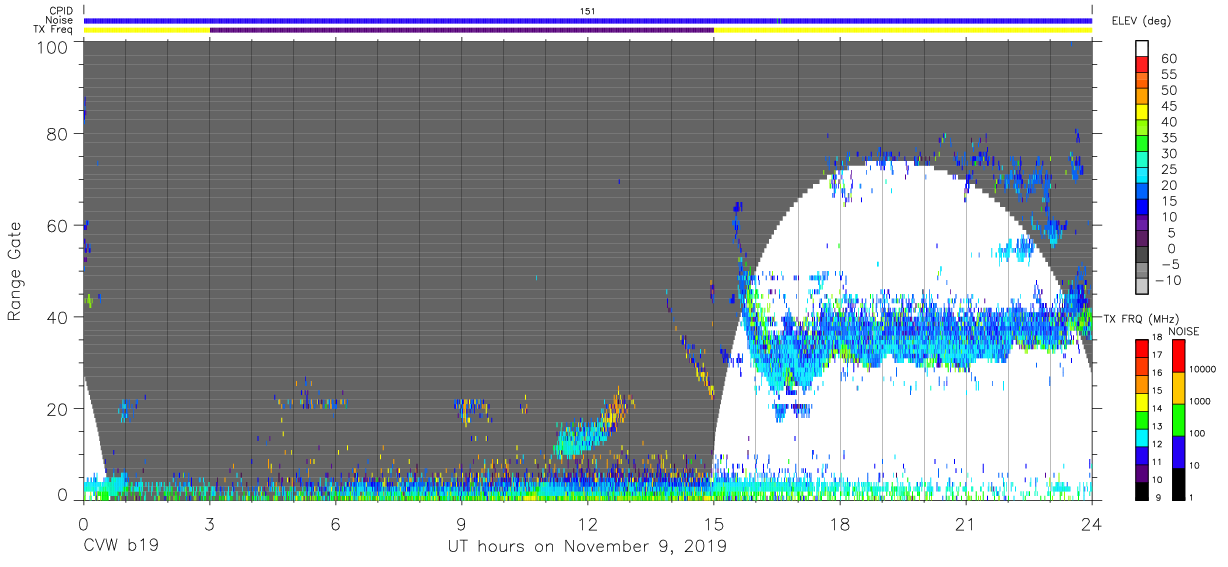Click 'UT hours on November 9, 2019' axis title
This screenshot has width=1228, height=567.
tap(586, 548)
